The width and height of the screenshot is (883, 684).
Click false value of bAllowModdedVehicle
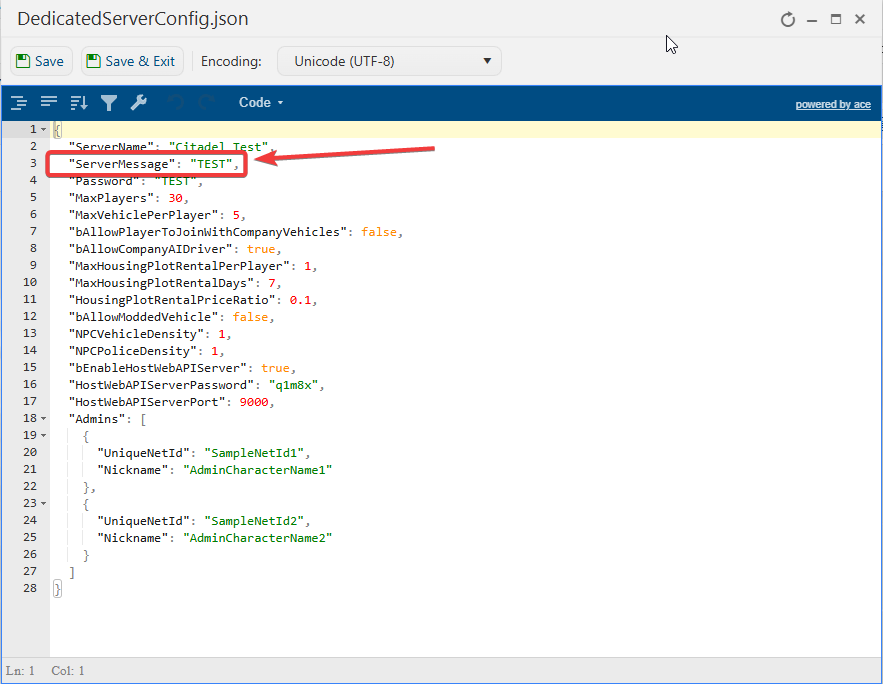(250, 317)
